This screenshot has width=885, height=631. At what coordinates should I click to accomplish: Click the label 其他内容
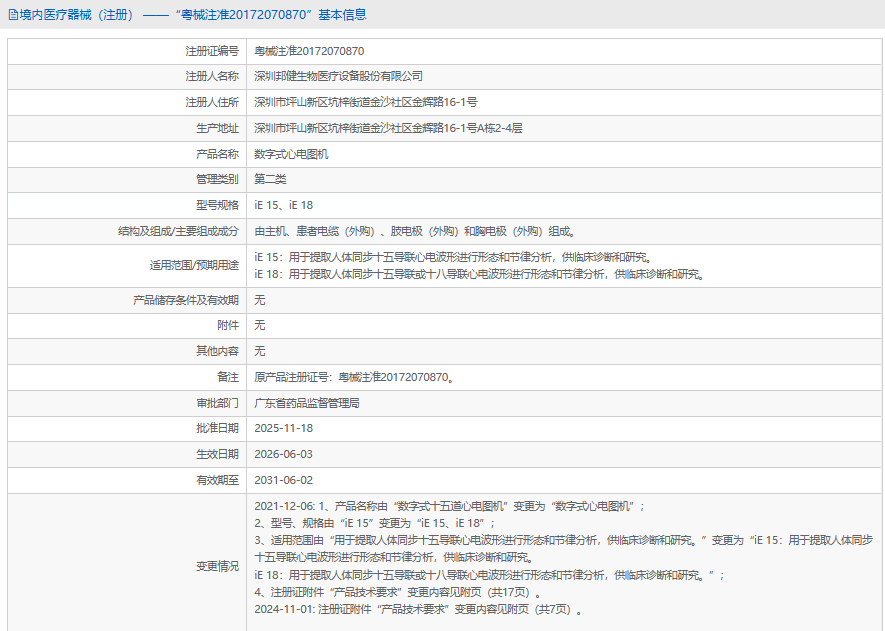(217, 351)
